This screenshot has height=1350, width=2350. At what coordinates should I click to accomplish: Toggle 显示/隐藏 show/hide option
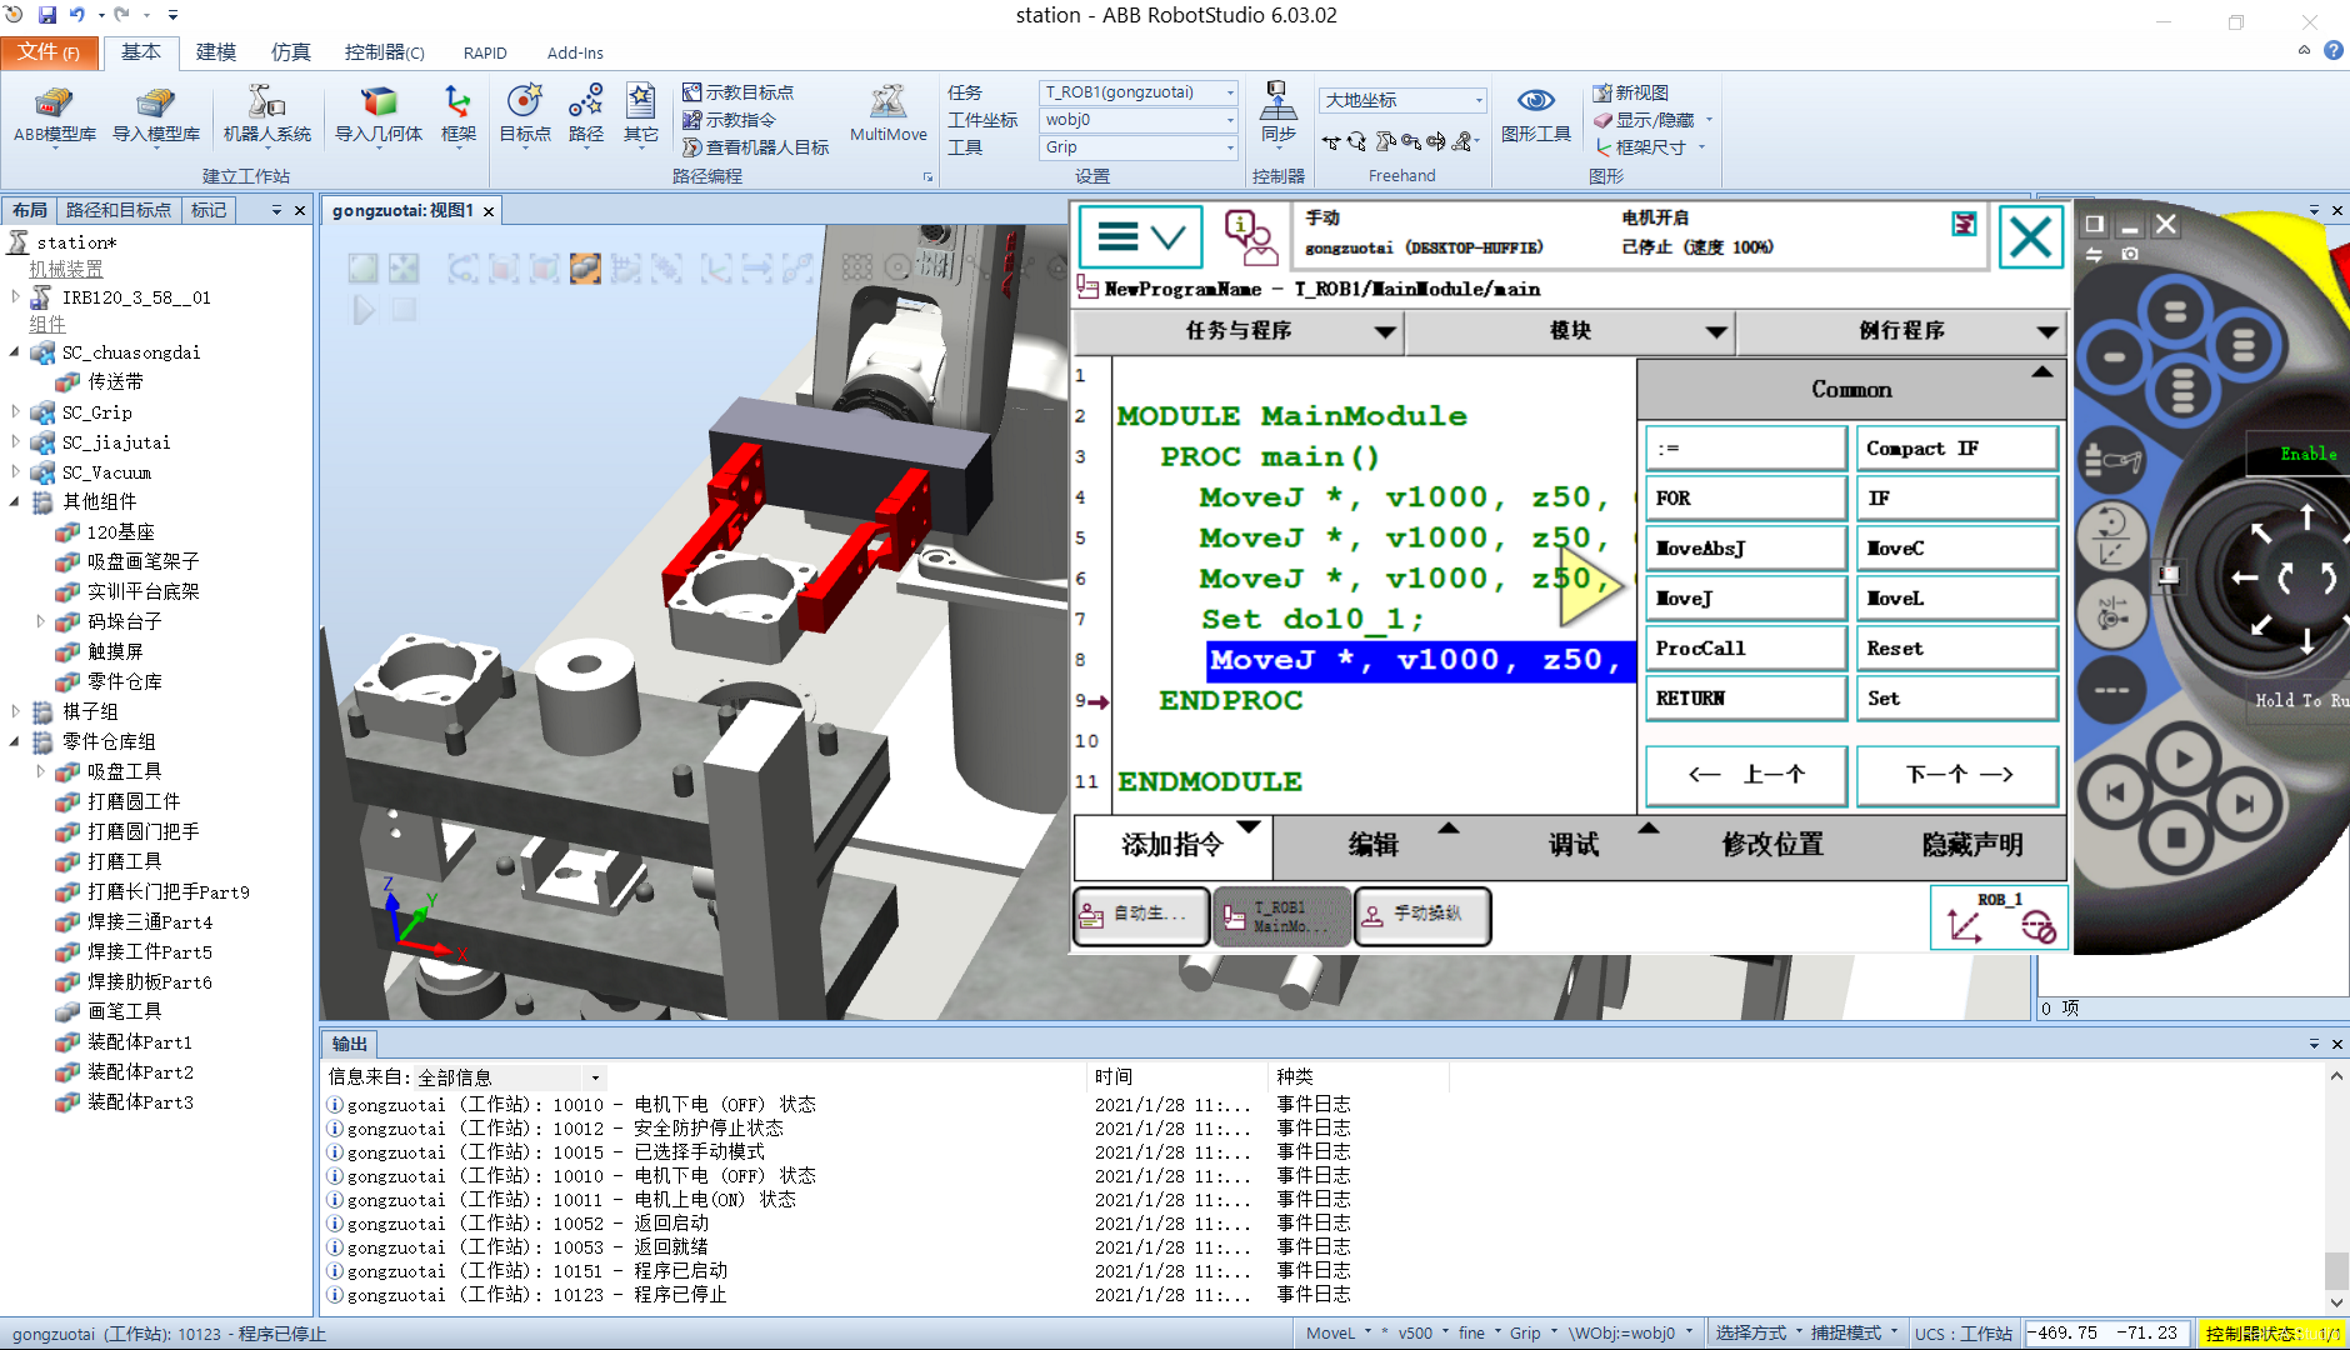[x=1652, y=120]
